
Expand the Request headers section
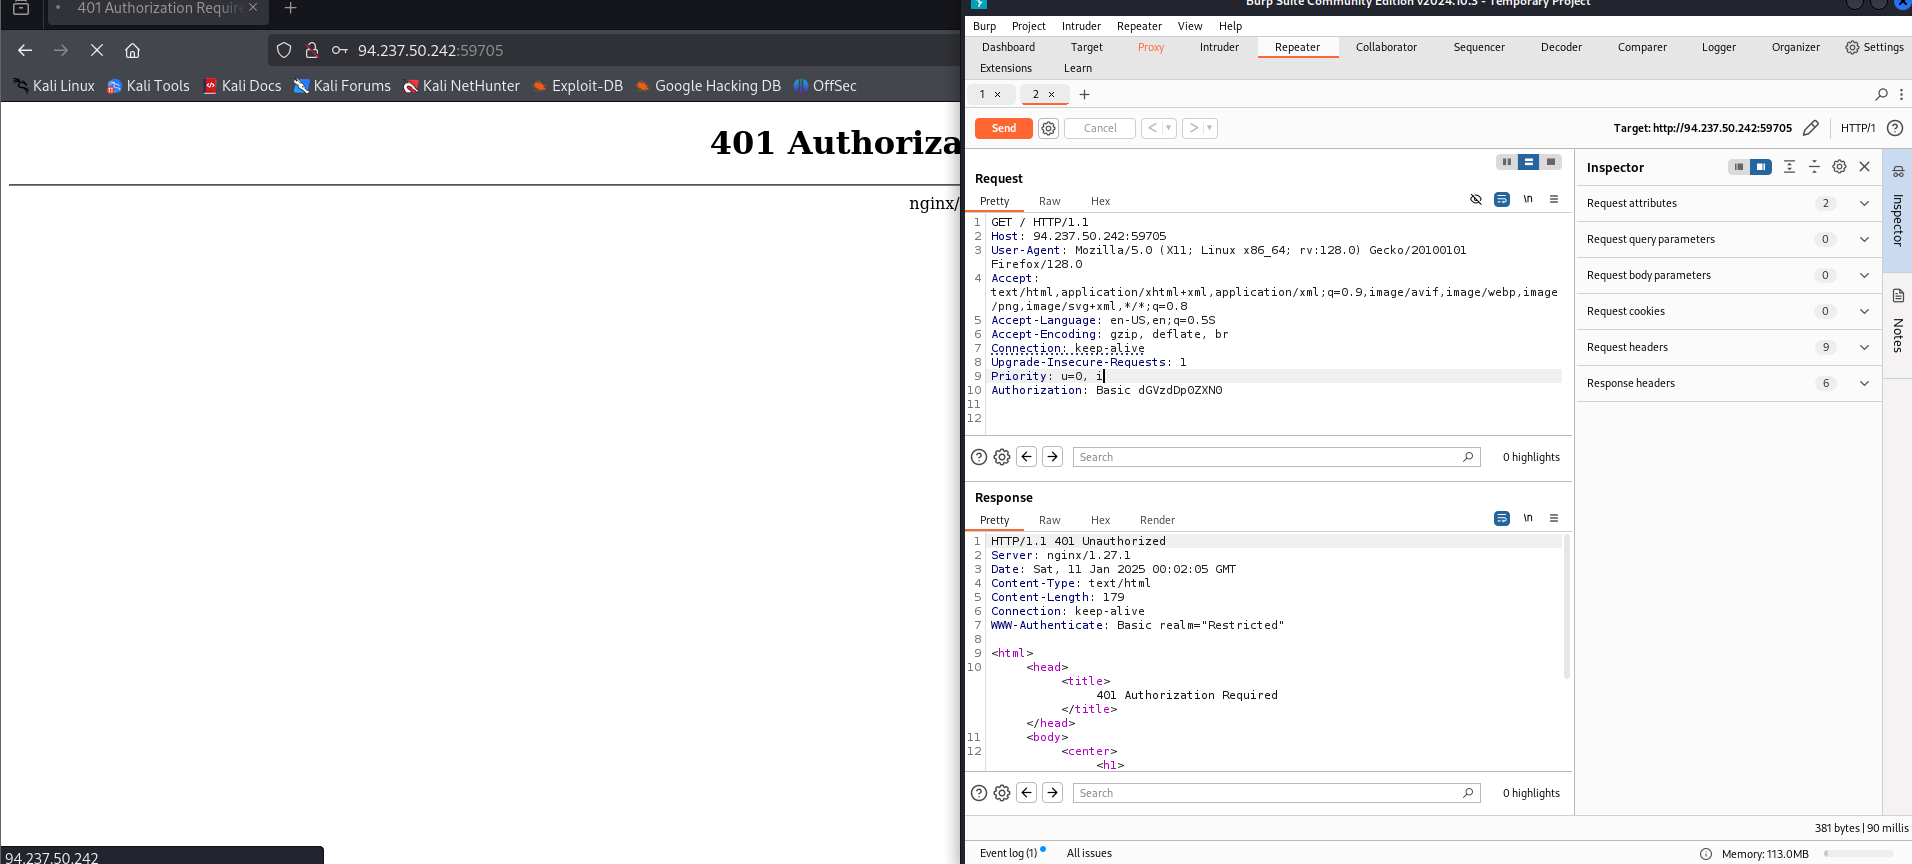tap(1864, 347)
